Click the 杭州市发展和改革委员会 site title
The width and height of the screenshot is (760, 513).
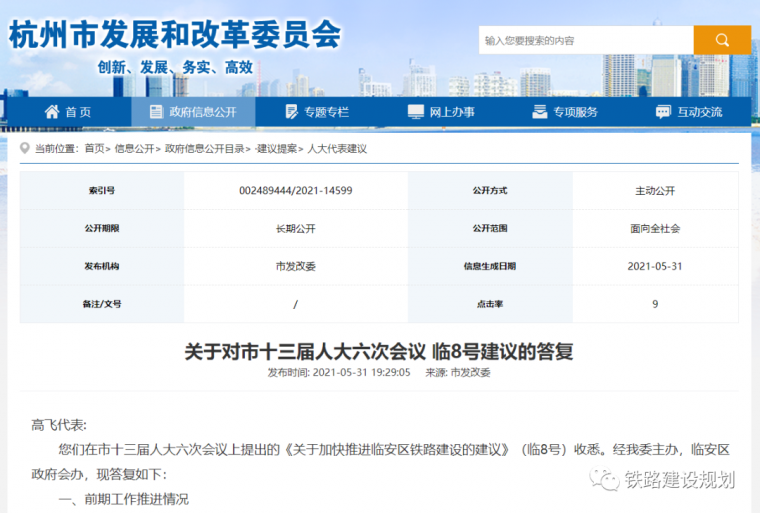coord(174,35)
